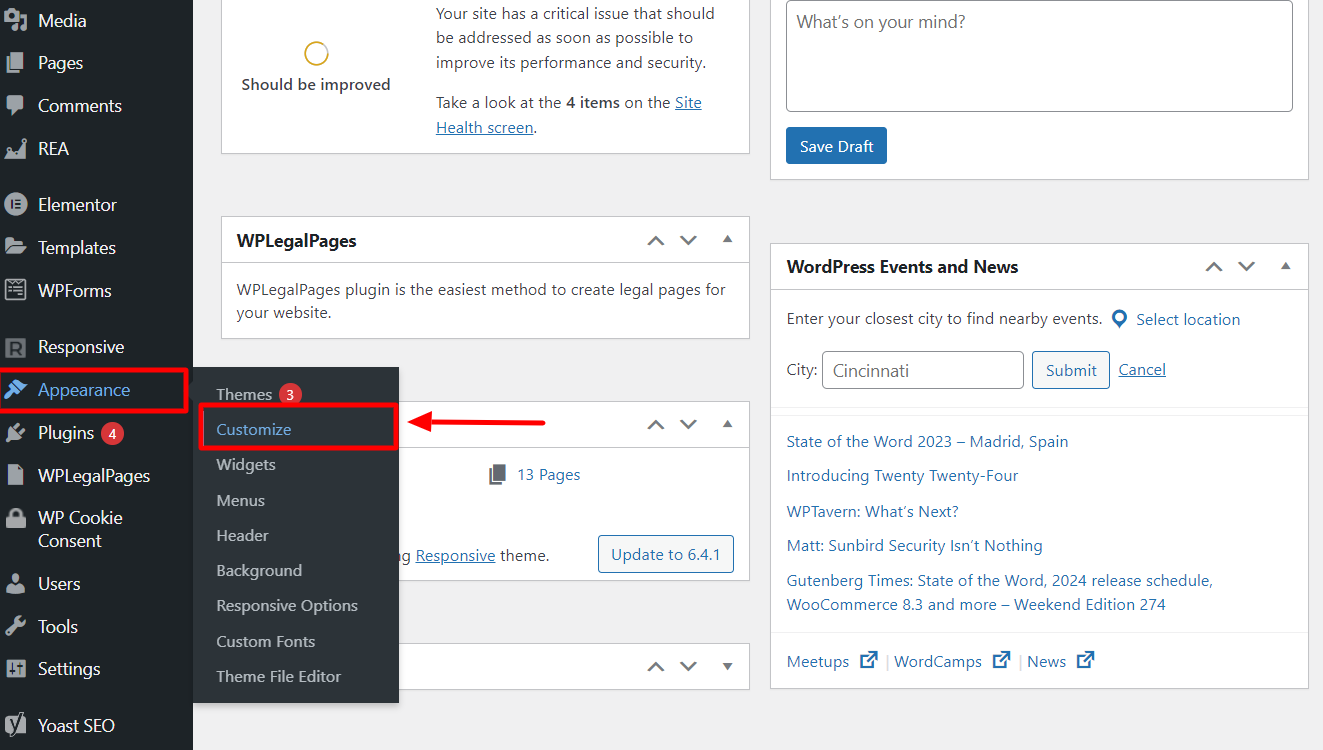Click the Update to 6.4.1 button
The image size is (1323, 750).
pyautogui.click(x=666, y=554)
